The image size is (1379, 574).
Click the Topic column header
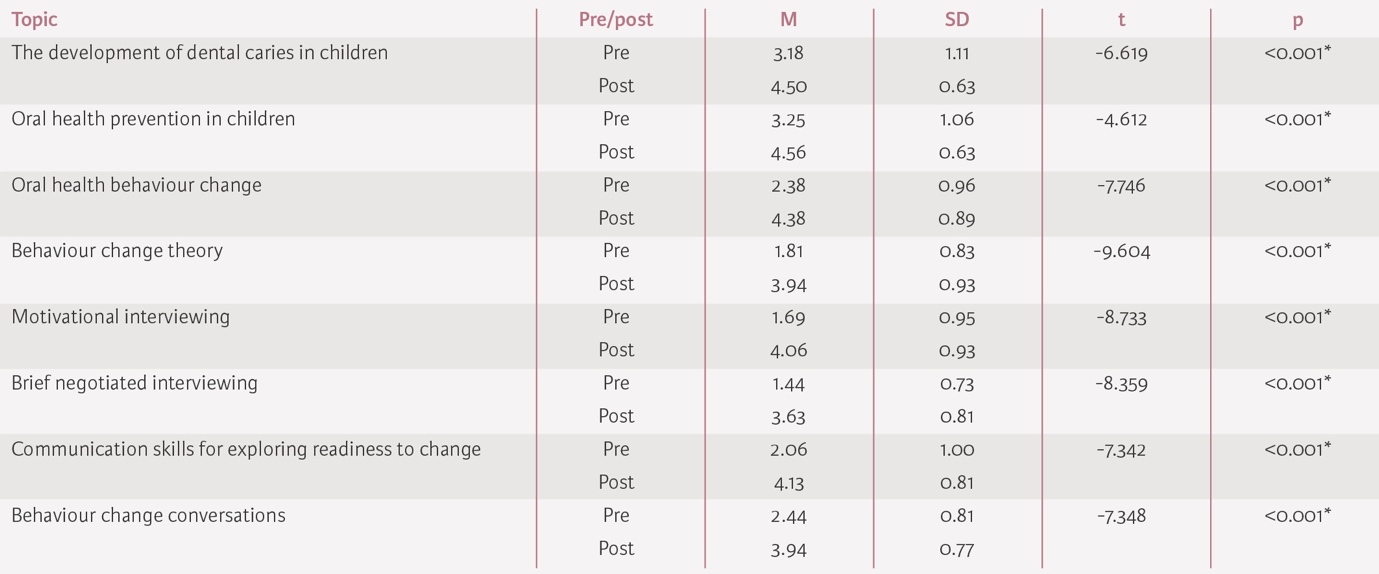point(35,20)
